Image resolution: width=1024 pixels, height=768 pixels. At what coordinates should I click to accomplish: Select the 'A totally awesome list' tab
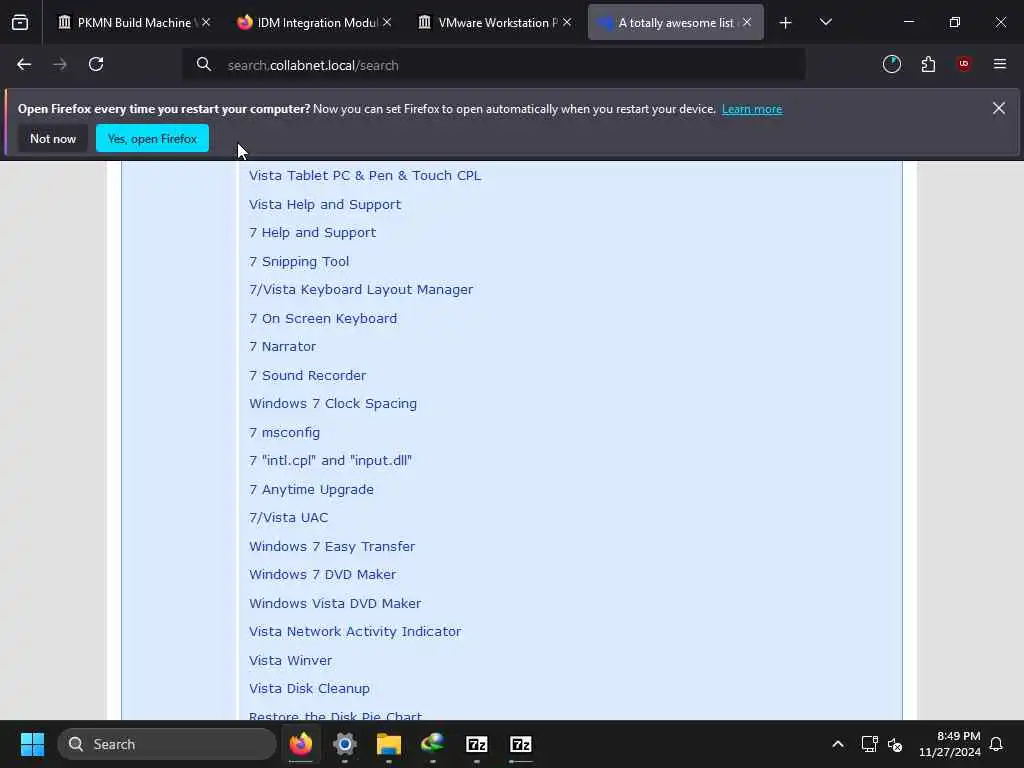click(675, 22)
